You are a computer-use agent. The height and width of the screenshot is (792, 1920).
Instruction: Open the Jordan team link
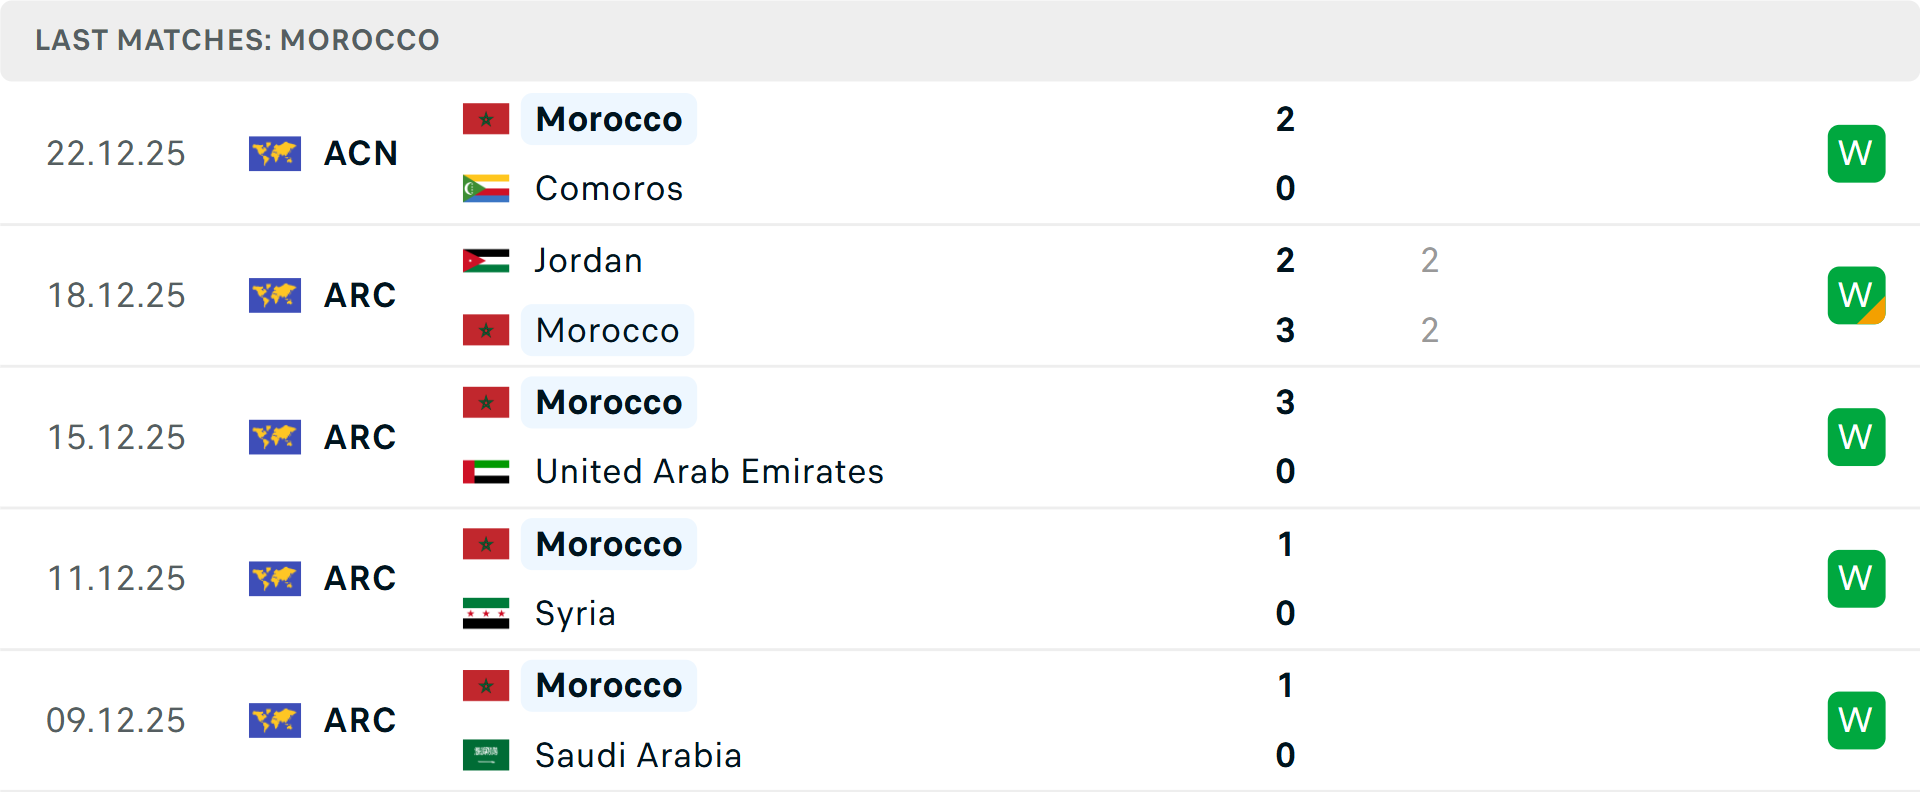588,260
